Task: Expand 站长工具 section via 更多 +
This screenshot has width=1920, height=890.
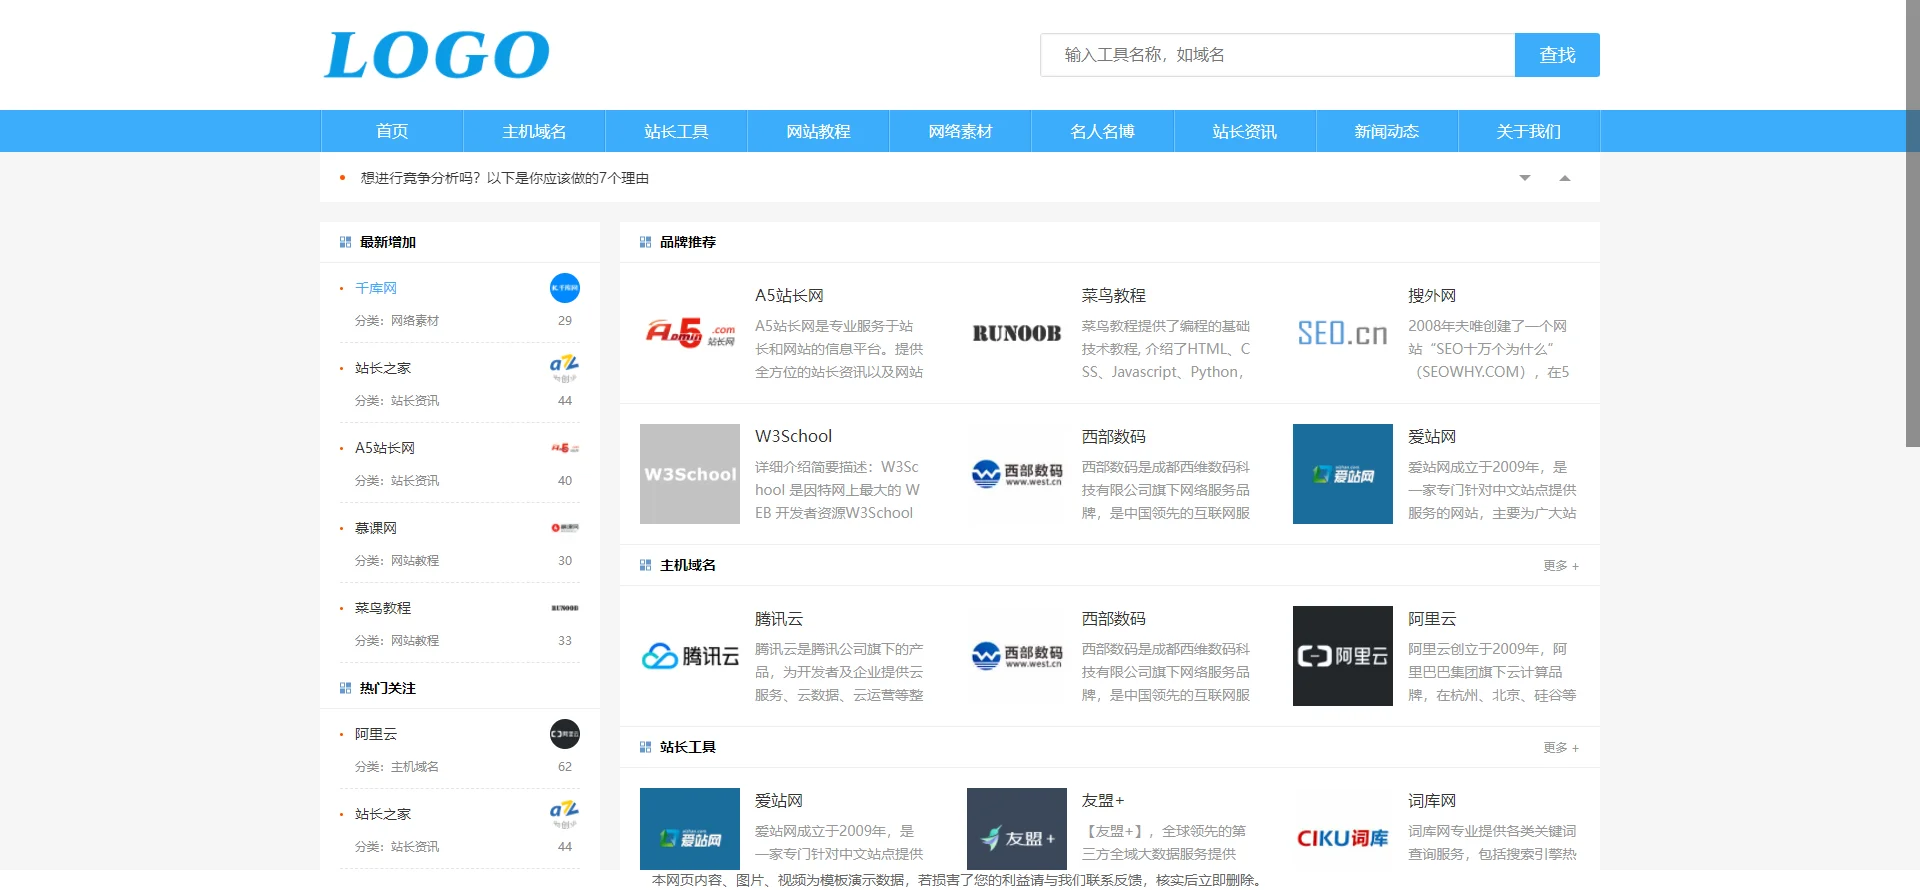Action: [x=1561, y=748]
